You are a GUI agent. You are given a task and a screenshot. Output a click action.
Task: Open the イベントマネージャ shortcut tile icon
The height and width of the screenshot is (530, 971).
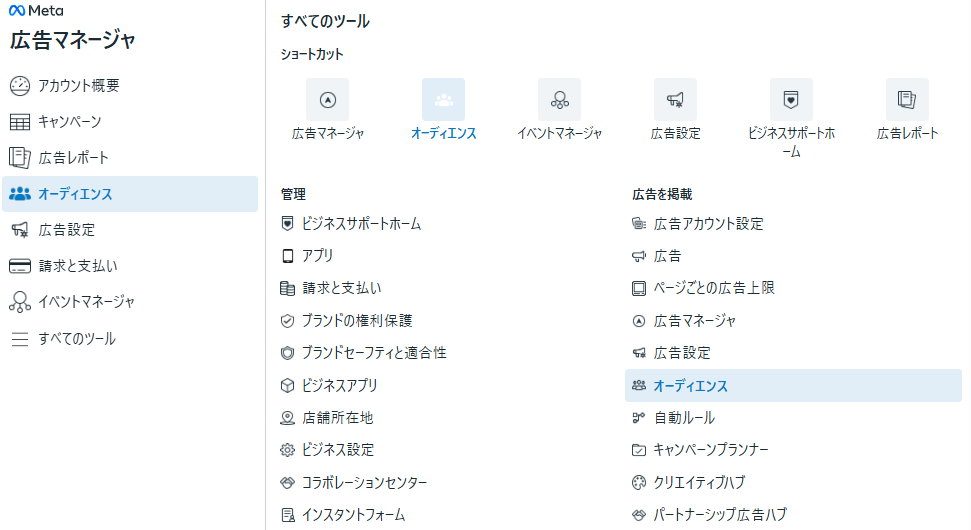[x=559, y=100]
